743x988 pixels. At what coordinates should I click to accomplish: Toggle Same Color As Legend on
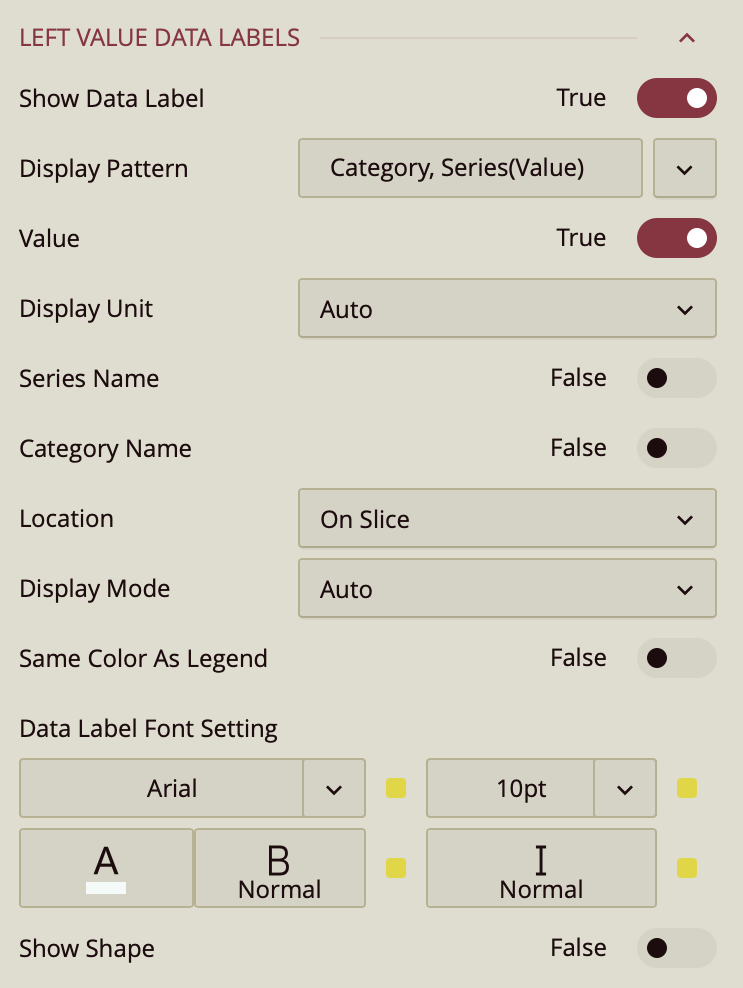point(677,658)
